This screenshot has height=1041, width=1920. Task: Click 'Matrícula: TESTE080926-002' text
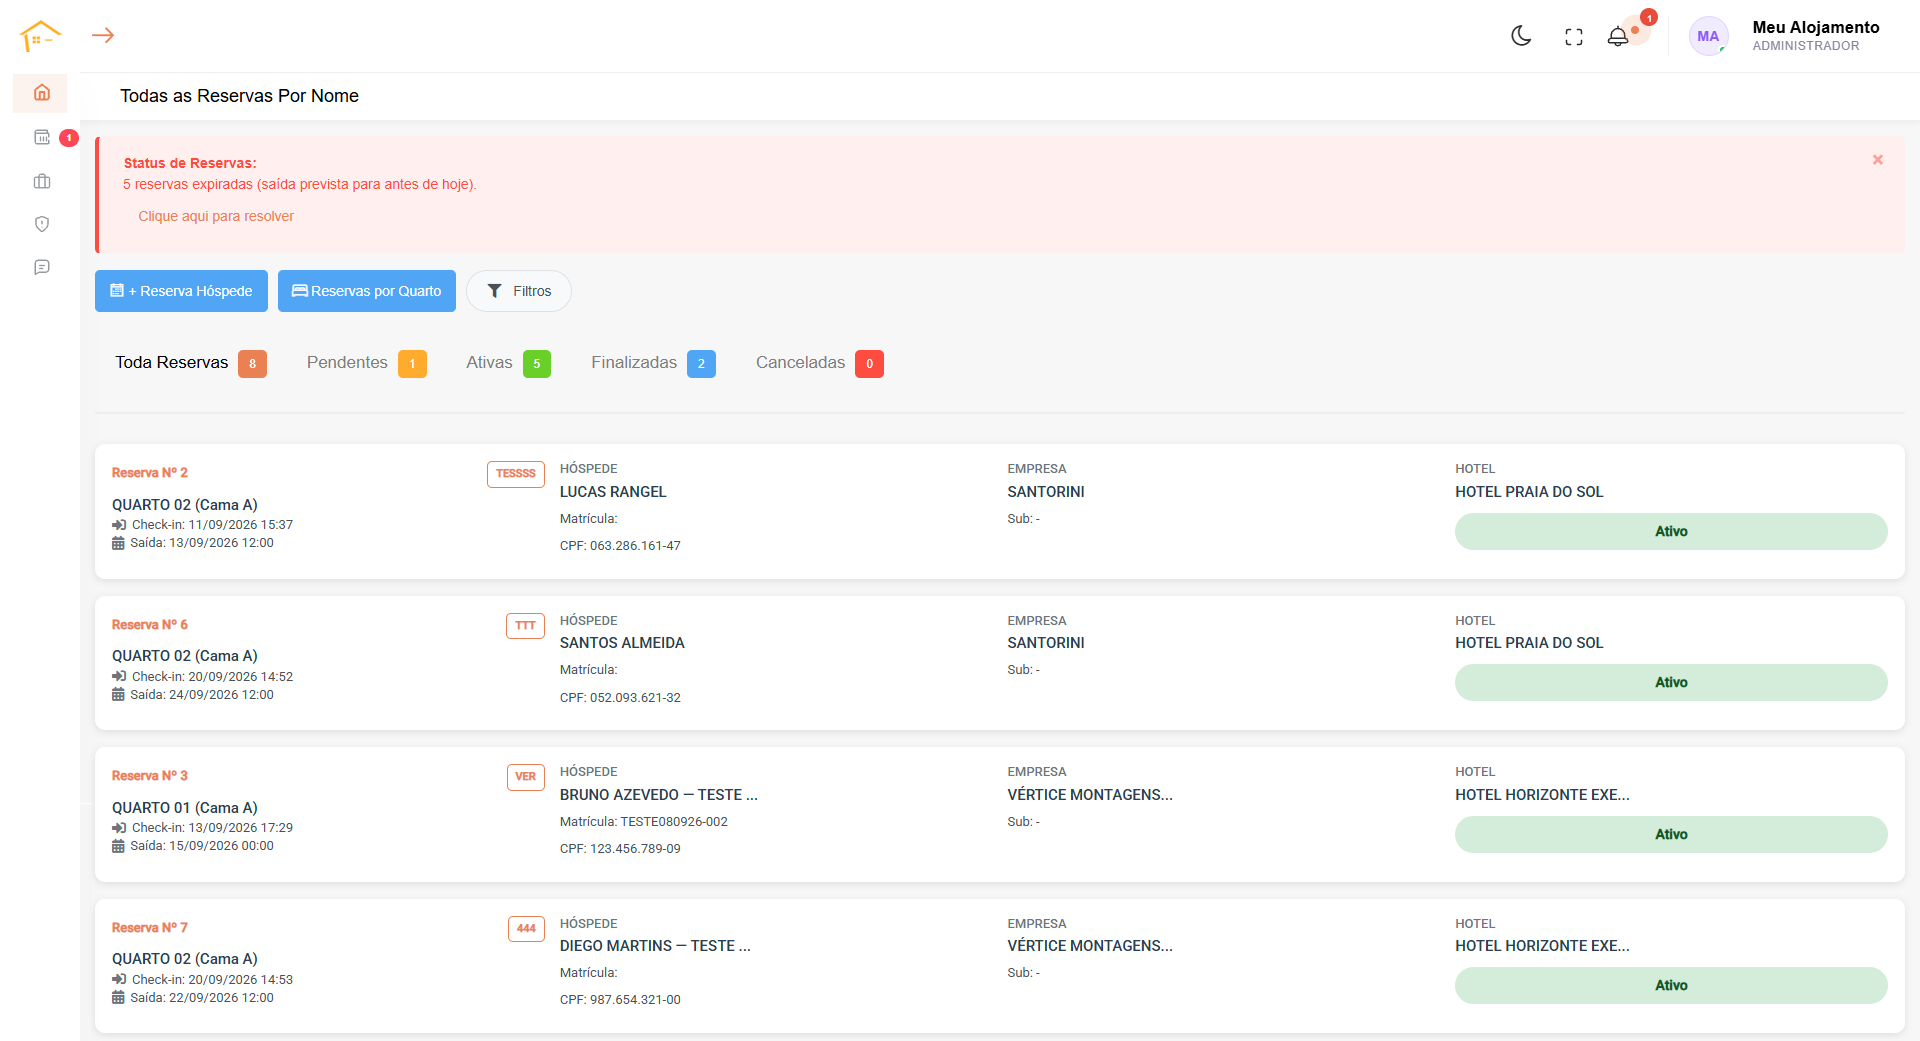644,822
